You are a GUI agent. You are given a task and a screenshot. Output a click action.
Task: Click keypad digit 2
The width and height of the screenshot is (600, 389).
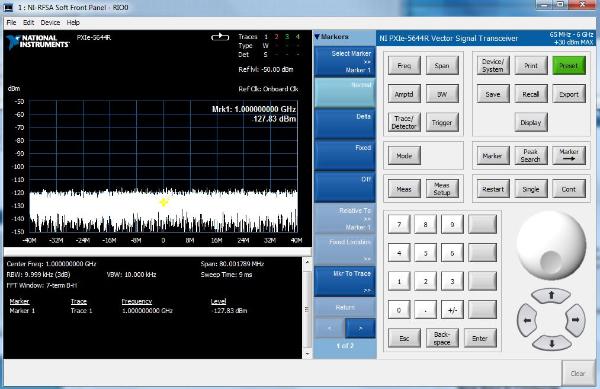425,281
